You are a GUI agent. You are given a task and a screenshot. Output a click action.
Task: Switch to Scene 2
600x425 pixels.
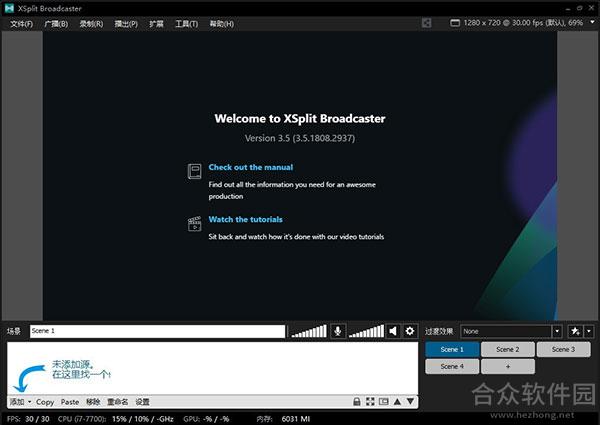click(508, 349)
